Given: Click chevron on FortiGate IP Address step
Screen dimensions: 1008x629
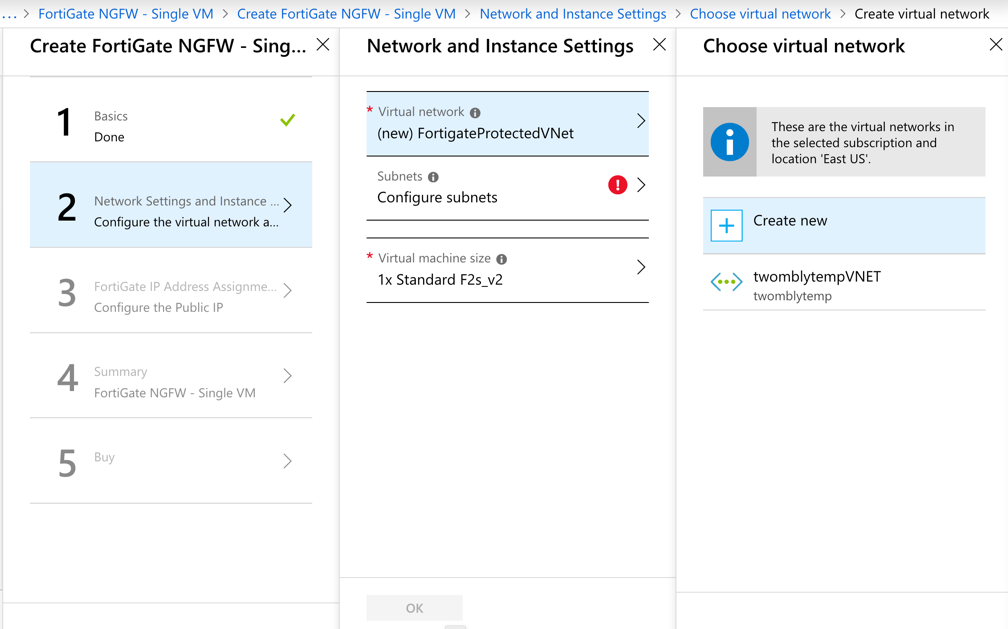Looking at the screenshot, I should 287,290.
